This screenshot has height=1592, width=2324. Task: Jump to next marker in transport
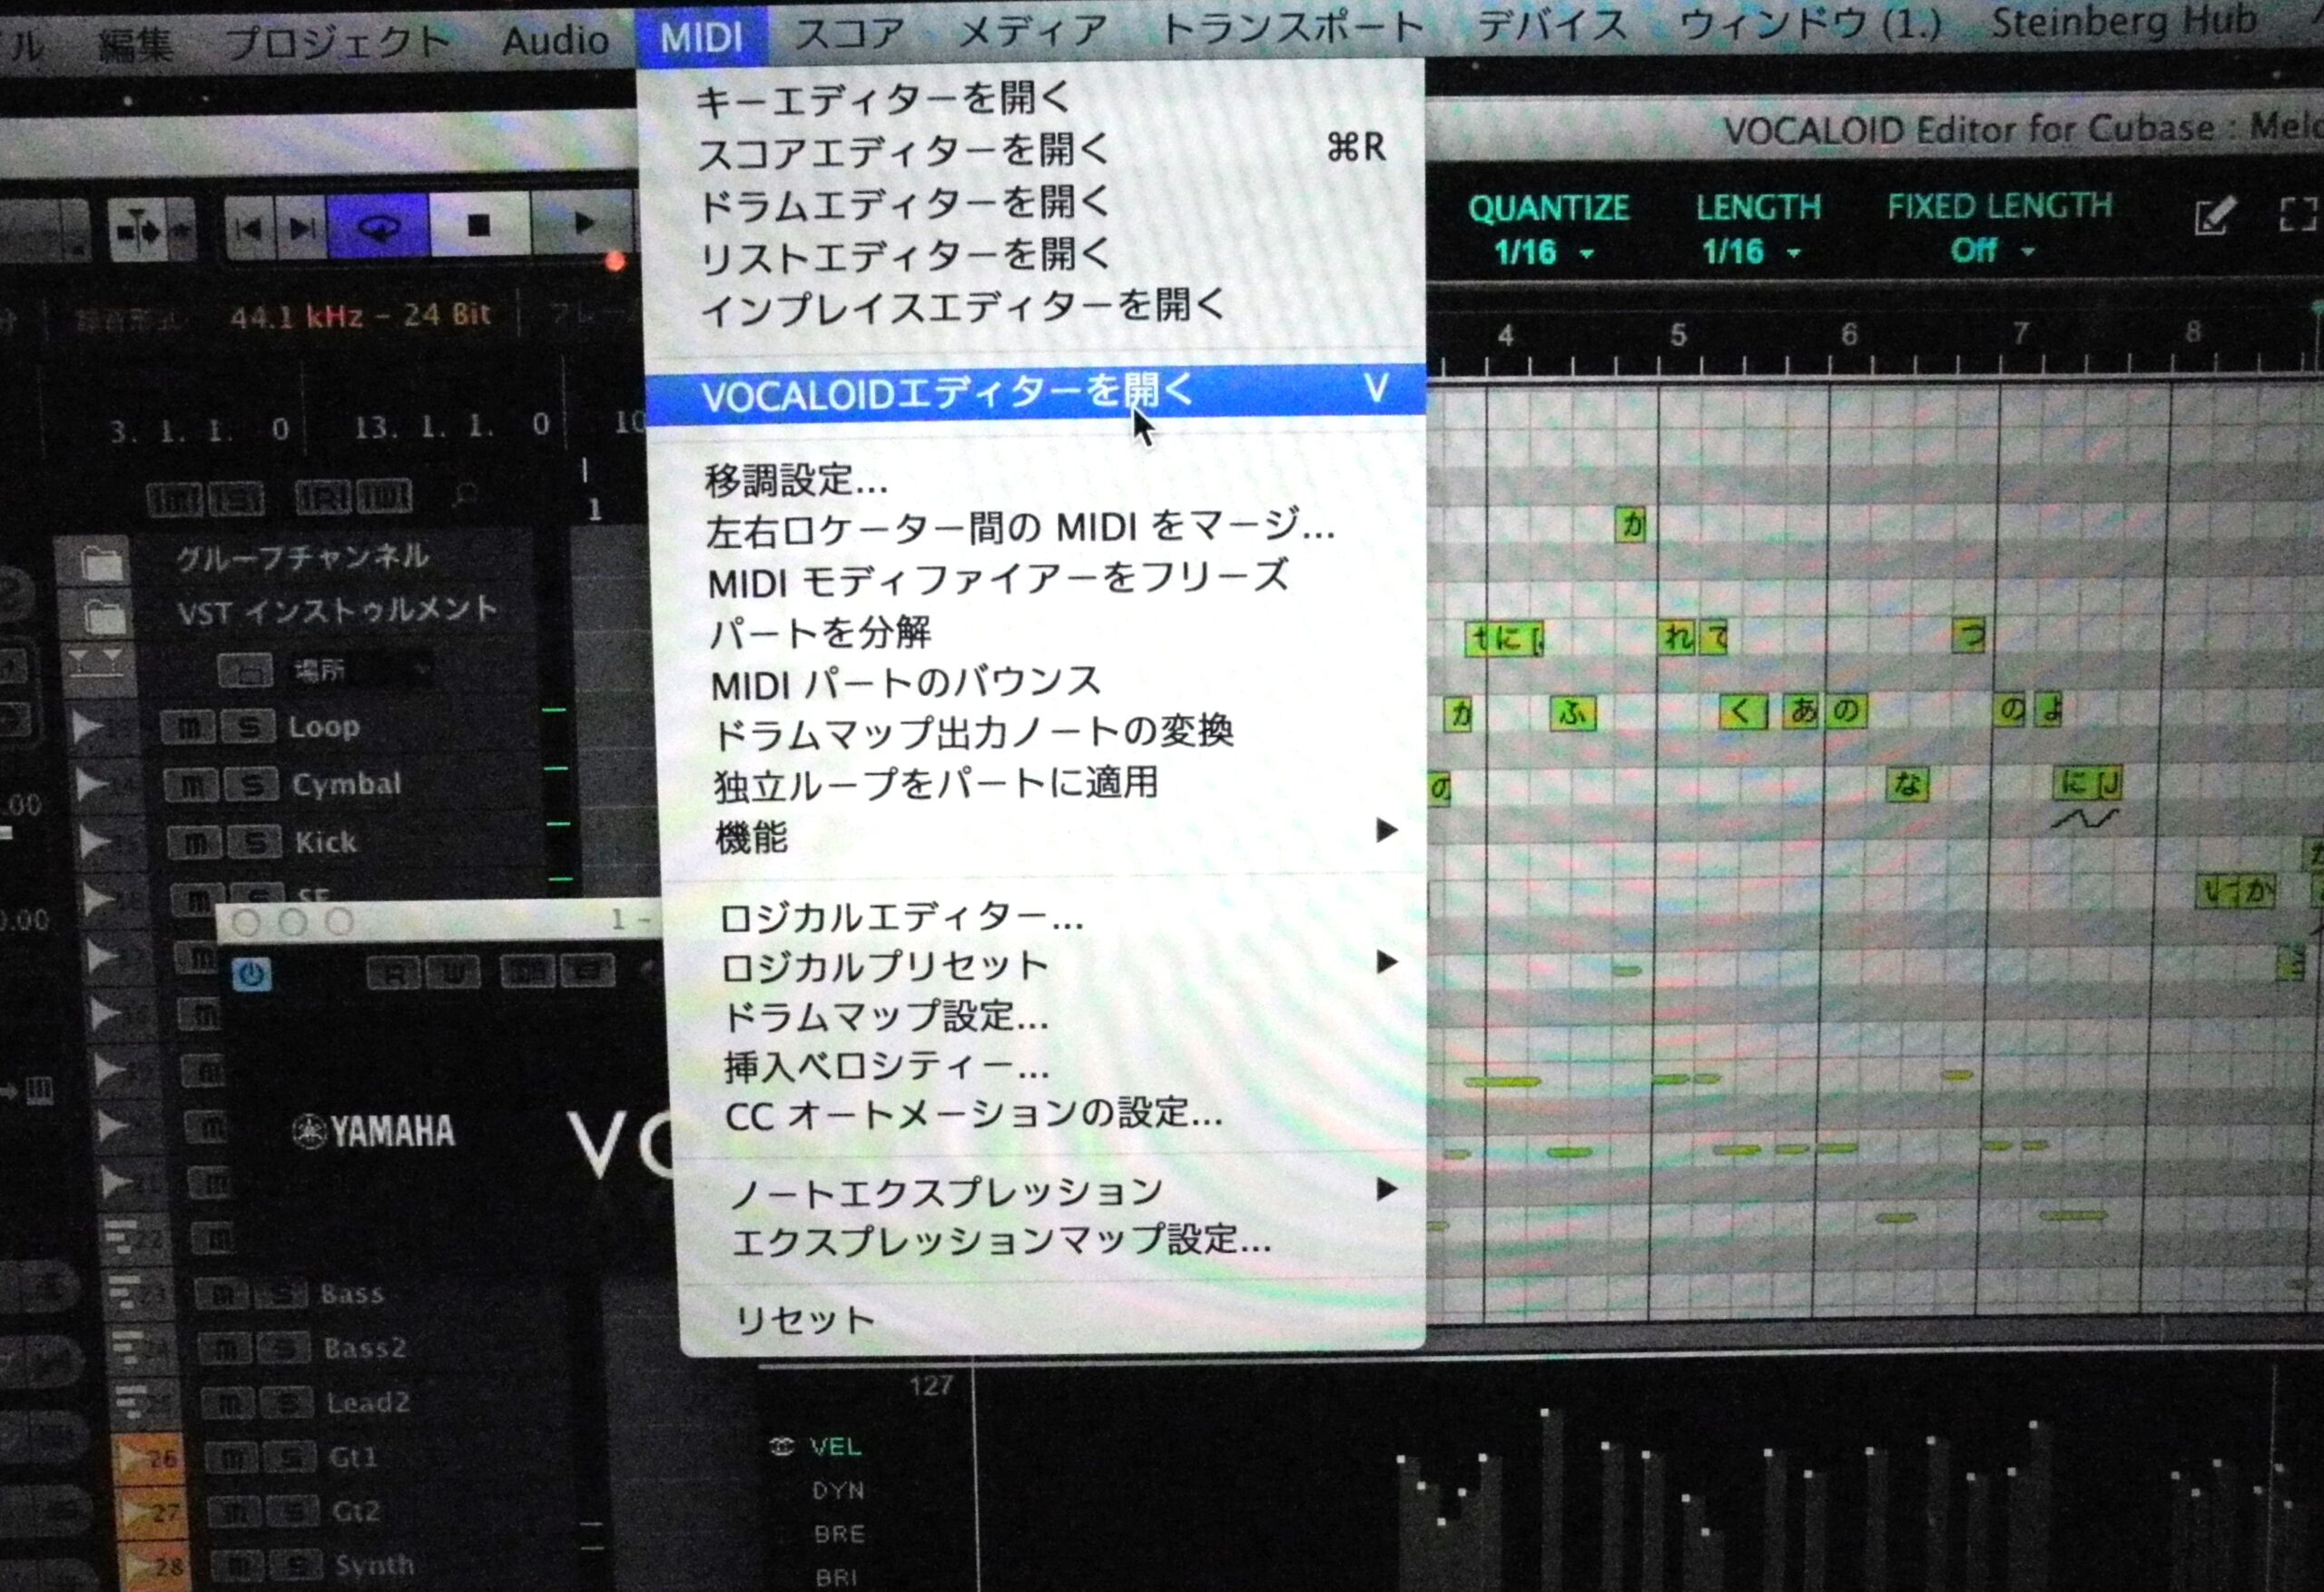coord(301,229)
